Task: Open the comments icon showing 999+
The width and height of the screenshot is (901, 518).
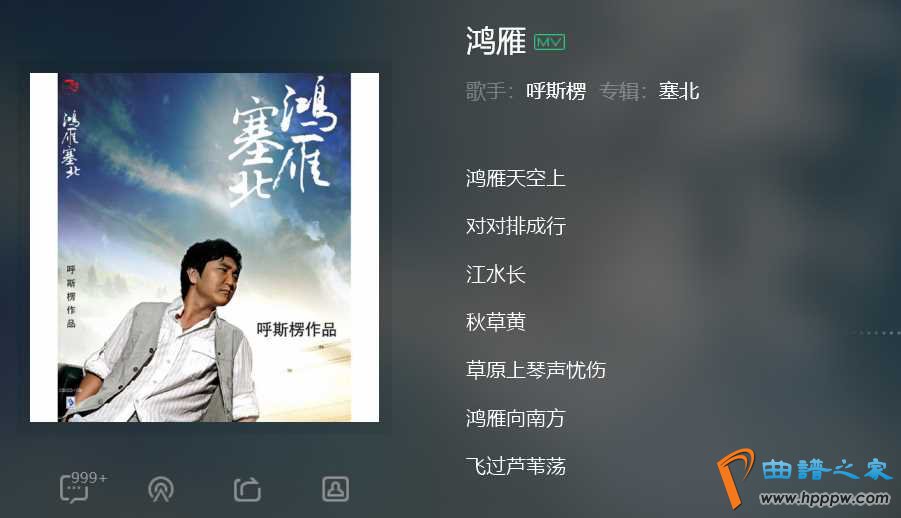Action: point(75,489)
